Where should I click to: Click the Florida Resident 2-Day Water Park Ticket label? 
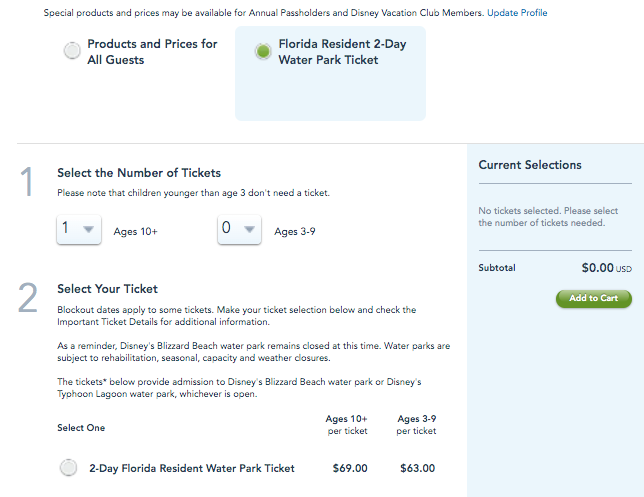coord(342,52)
